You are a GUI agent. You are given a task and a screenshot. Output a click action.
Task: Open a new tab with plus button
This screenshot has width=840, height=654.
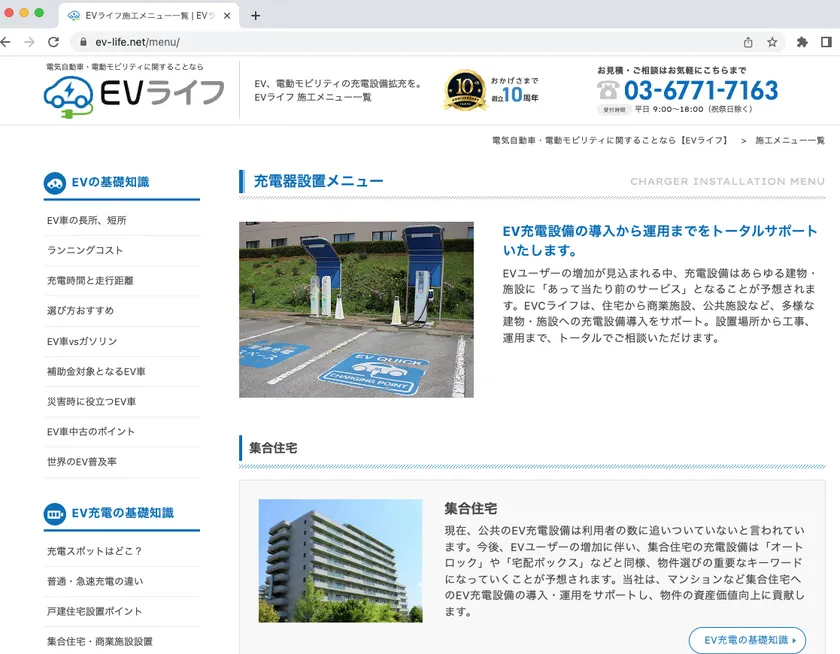coord(255,16)
